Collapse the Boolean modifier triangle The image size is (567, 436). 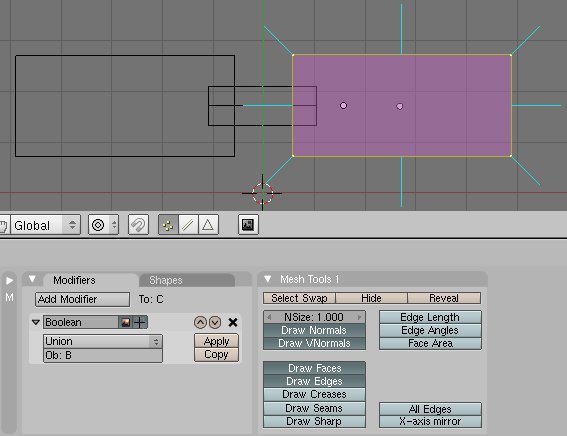tap(36, 322)
